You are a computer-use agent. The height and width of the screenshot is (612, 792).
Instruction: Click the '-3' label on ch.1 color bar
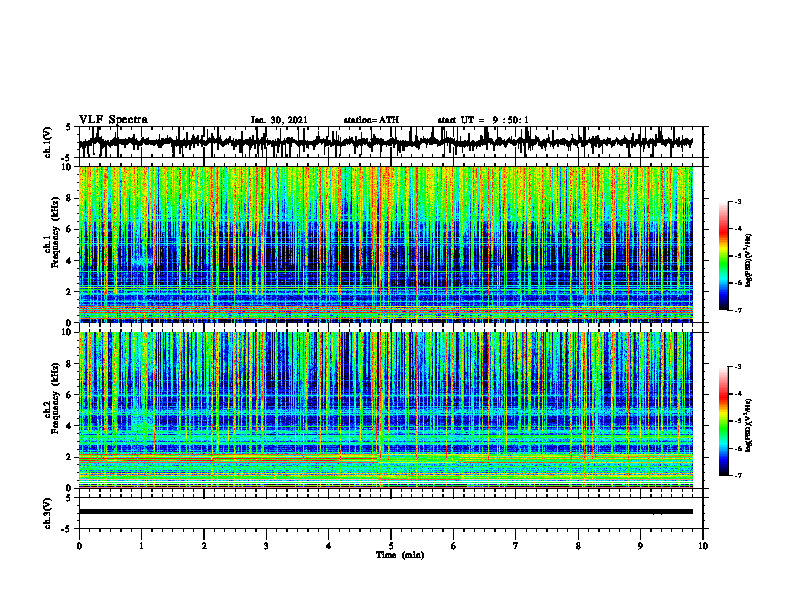pos(738,202)
